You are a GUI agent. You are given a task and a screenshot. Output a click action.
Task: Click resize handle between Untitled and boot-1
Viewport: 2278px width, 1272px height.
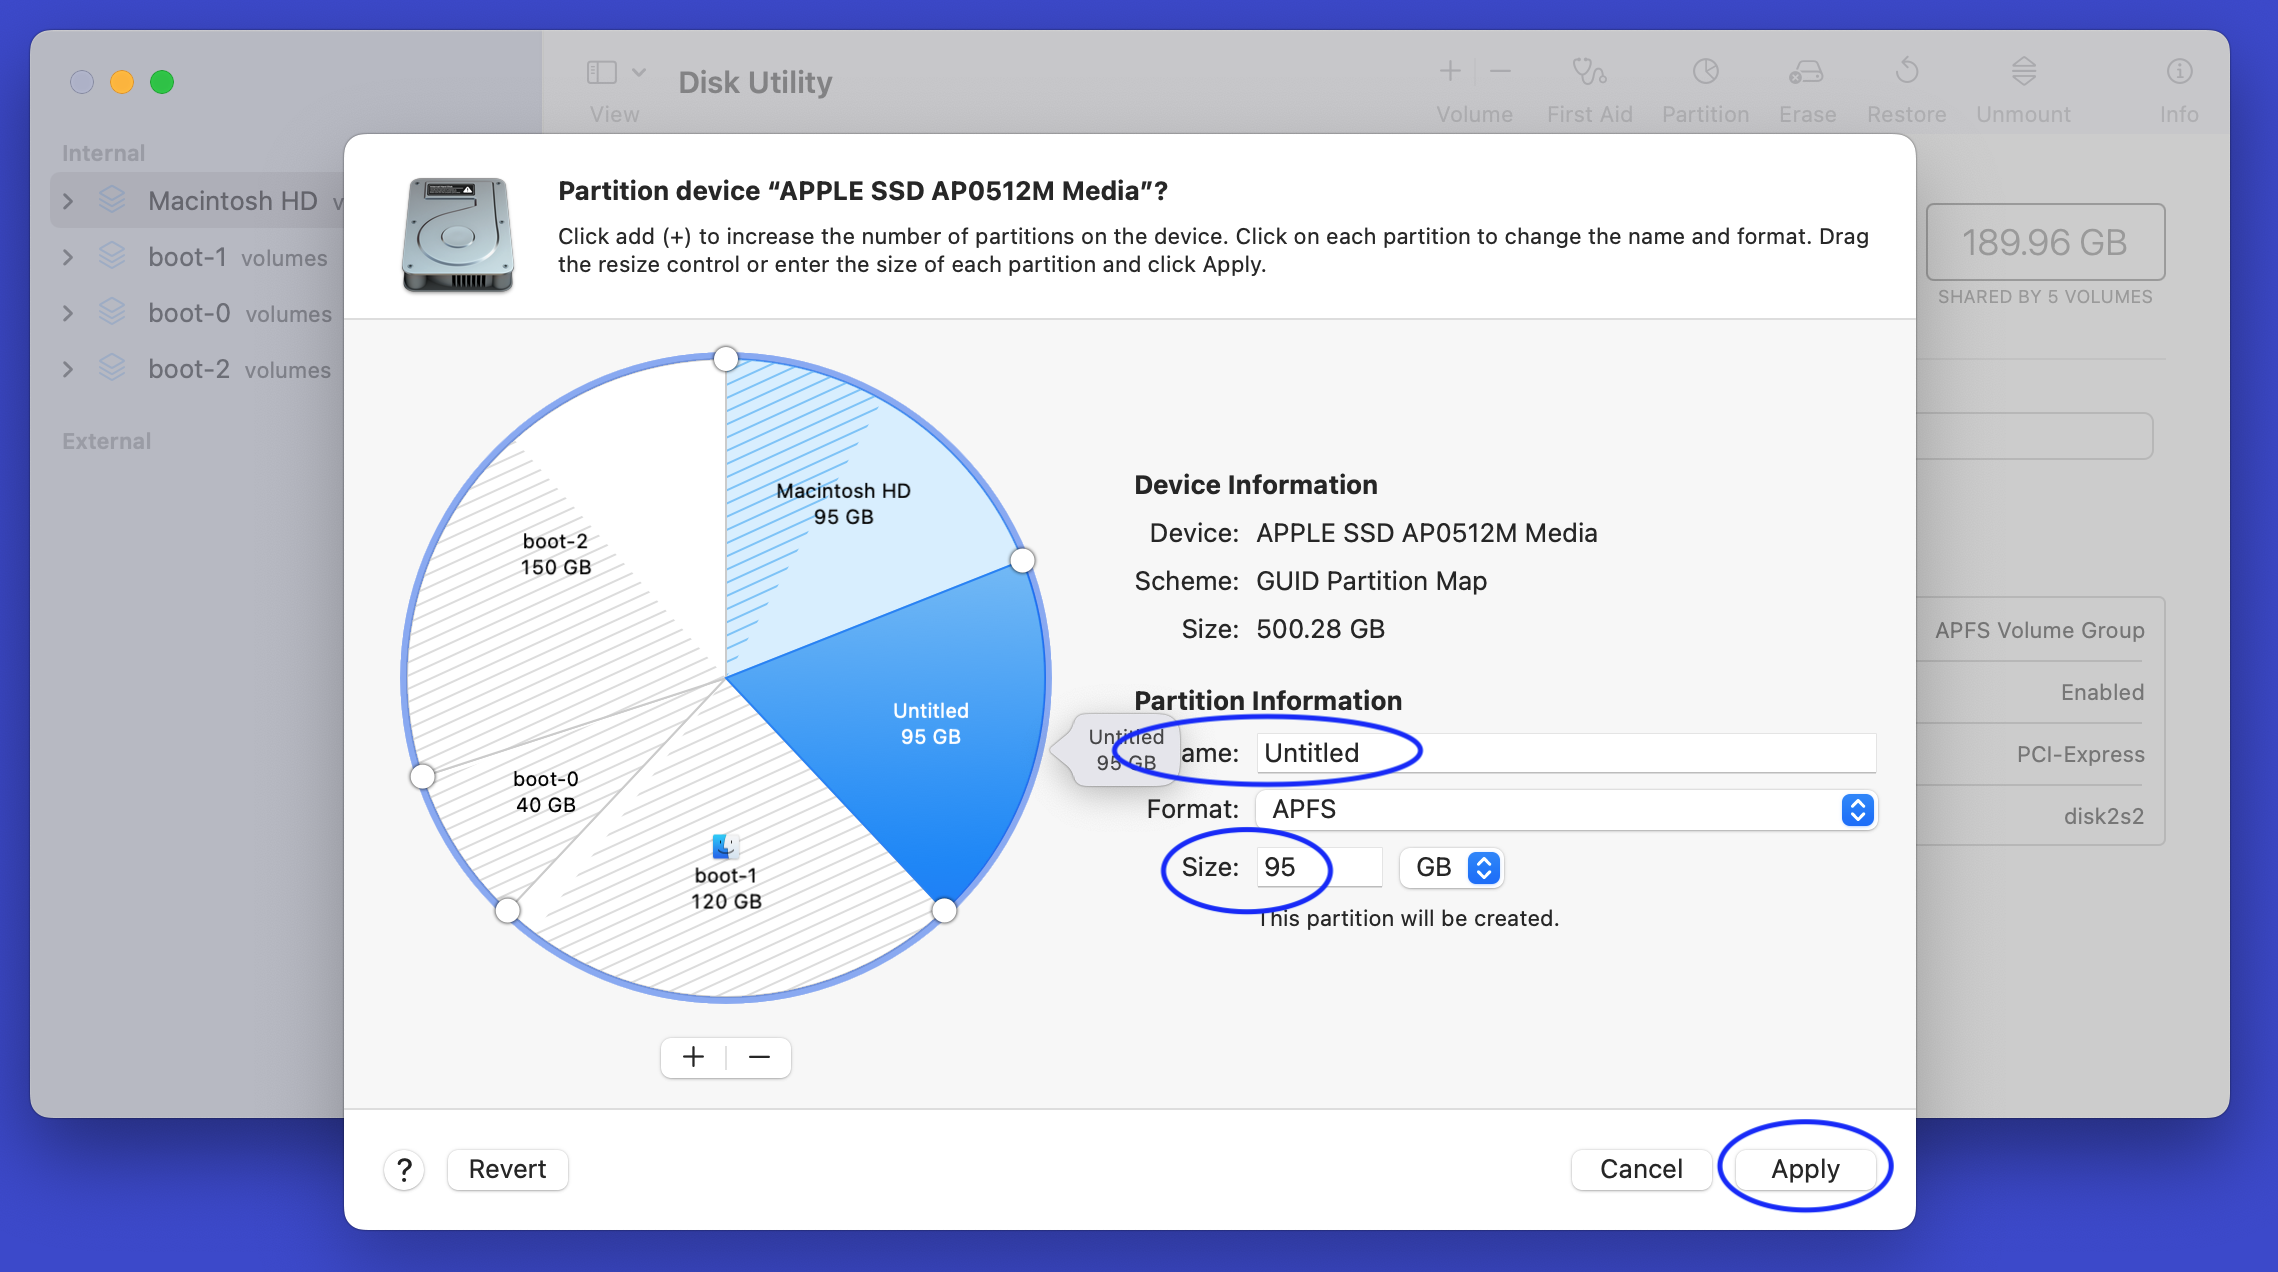pyautogui.click(x=944, y=910)
